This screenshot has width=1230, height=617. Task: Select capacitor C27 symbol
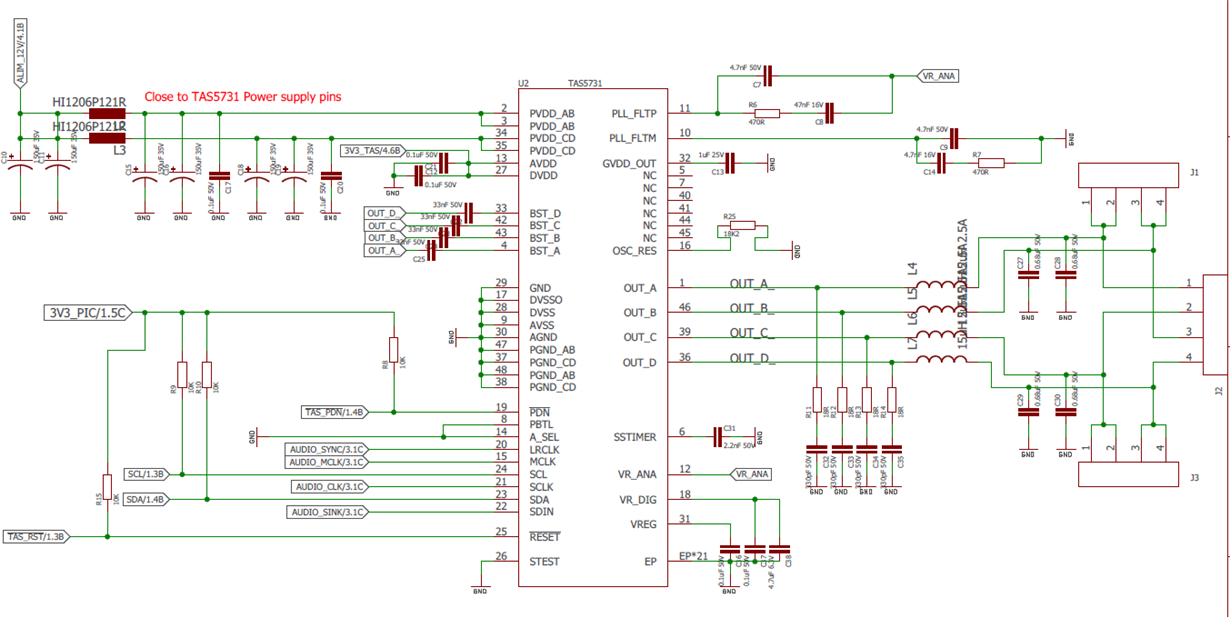(x=1028, y=276)
